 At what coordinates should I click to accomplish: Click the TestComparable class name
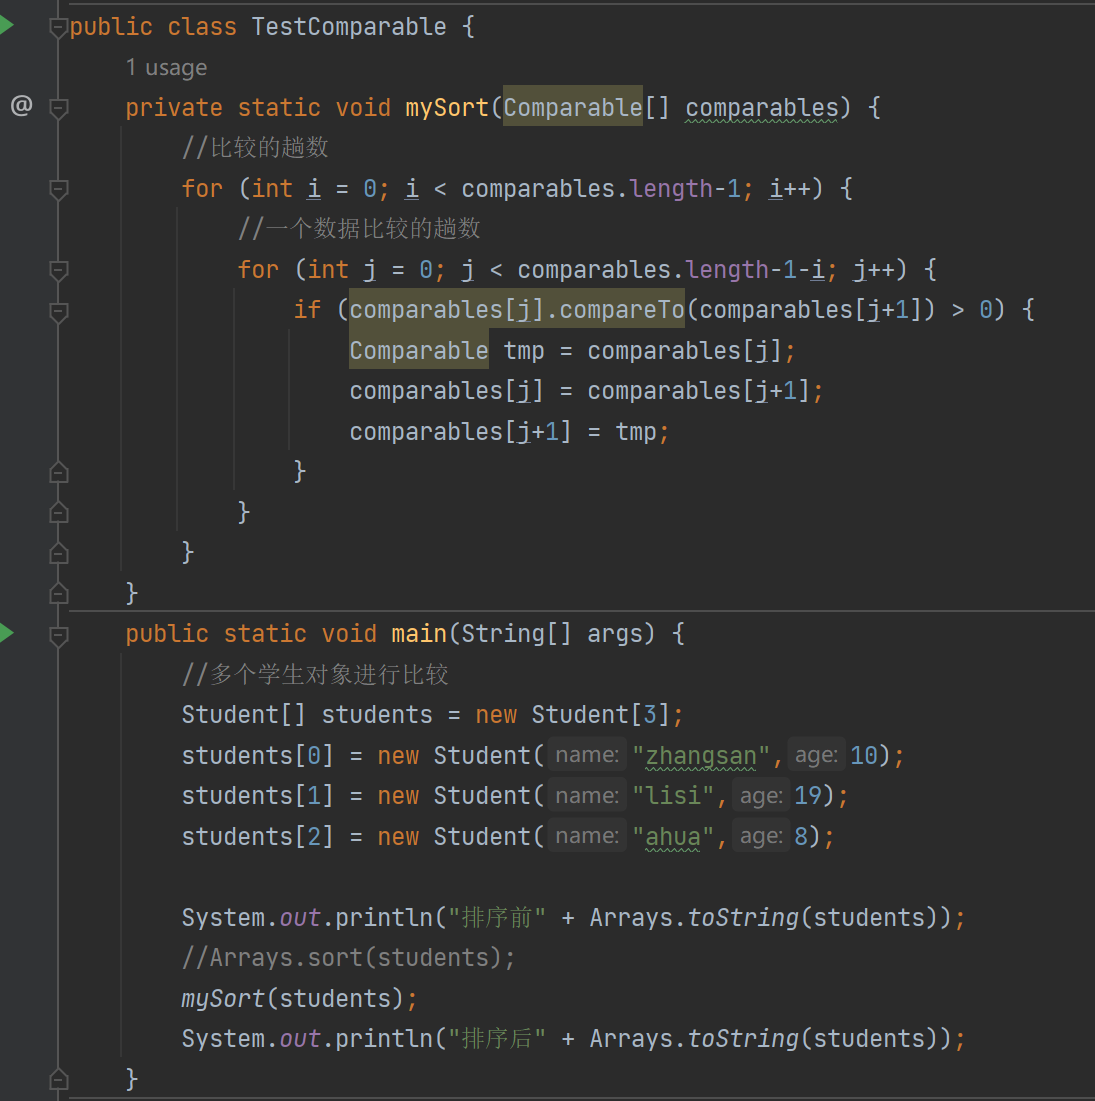(x=349, y=27)
